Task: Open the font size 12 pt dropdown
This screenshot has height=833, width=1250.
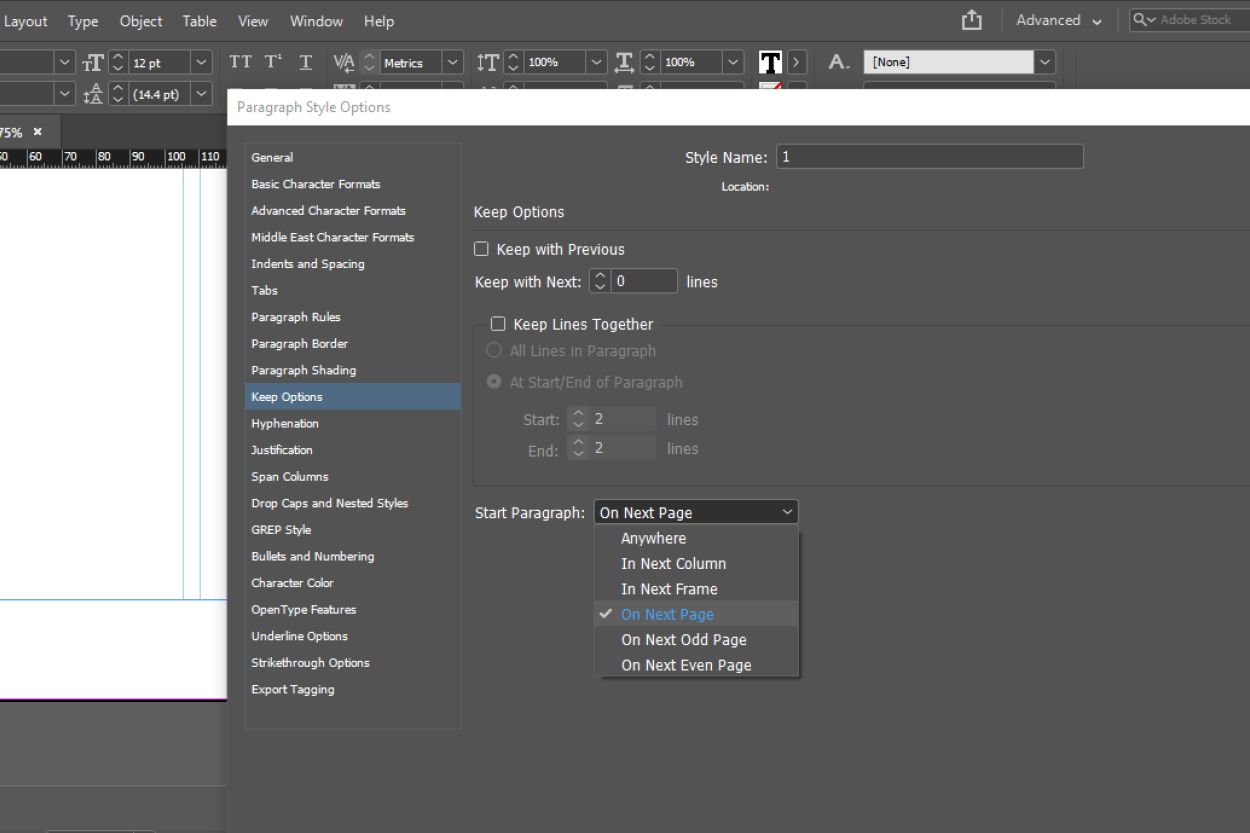Action: [x=201, y=62]
